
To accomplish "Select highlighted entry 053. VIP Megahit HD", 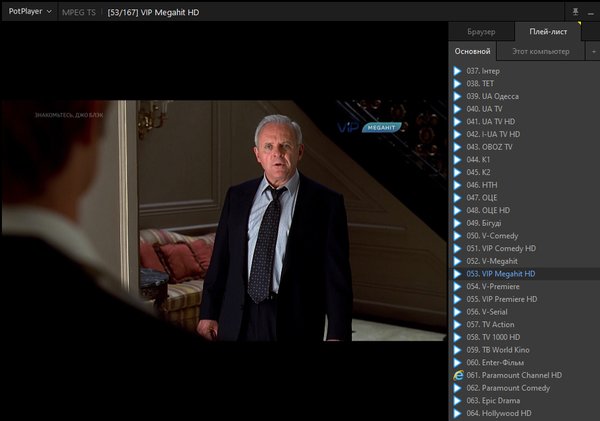I will 524,274.
